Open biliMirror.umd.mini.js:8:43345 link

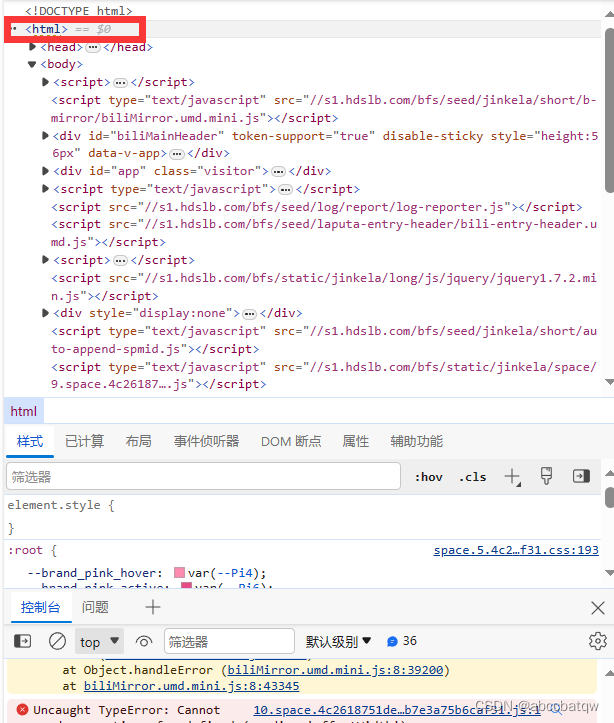[191, 686]
